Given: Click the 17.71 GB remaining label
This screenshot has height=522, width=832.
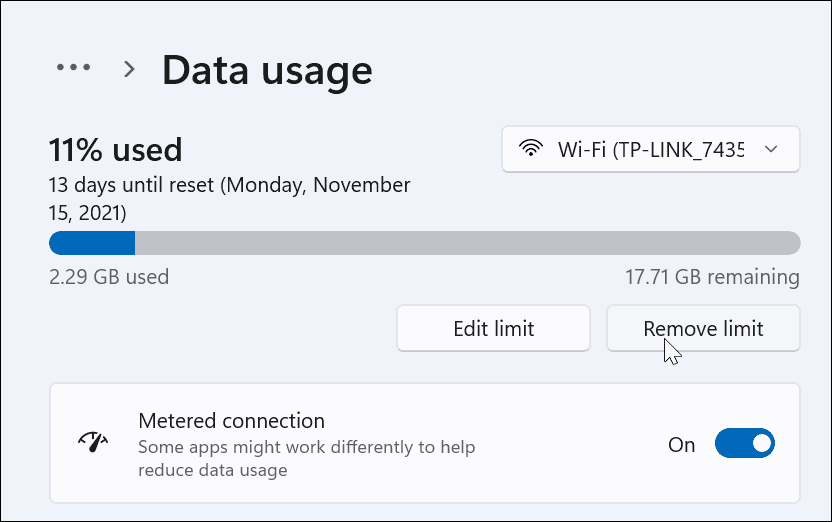Looking at the screenshot, I should pyautogui.click(x=710, y=277).
